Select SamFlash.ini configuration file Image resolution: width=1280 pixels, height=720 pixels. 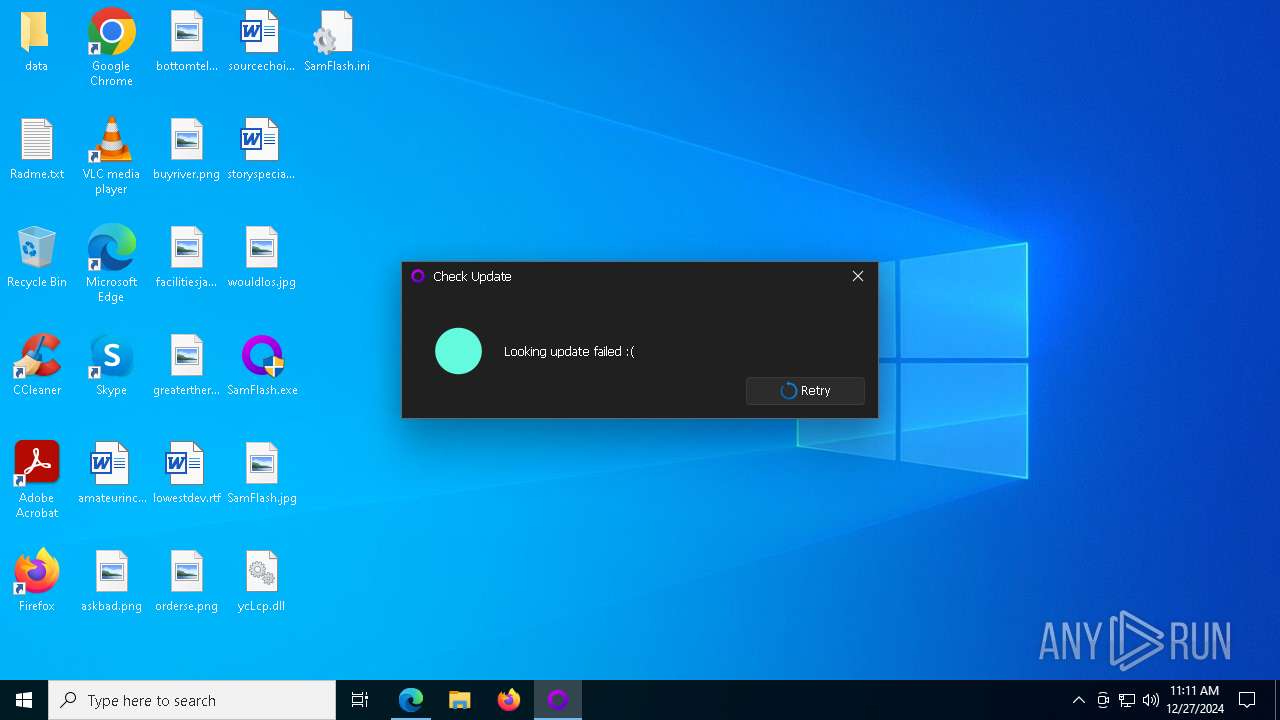[337, 42]
